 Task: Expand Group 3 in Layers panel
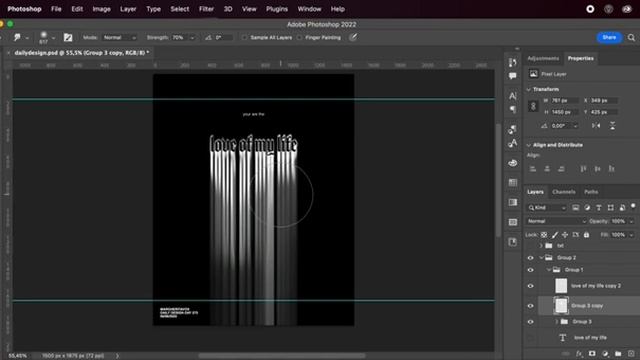pos(556,322)
